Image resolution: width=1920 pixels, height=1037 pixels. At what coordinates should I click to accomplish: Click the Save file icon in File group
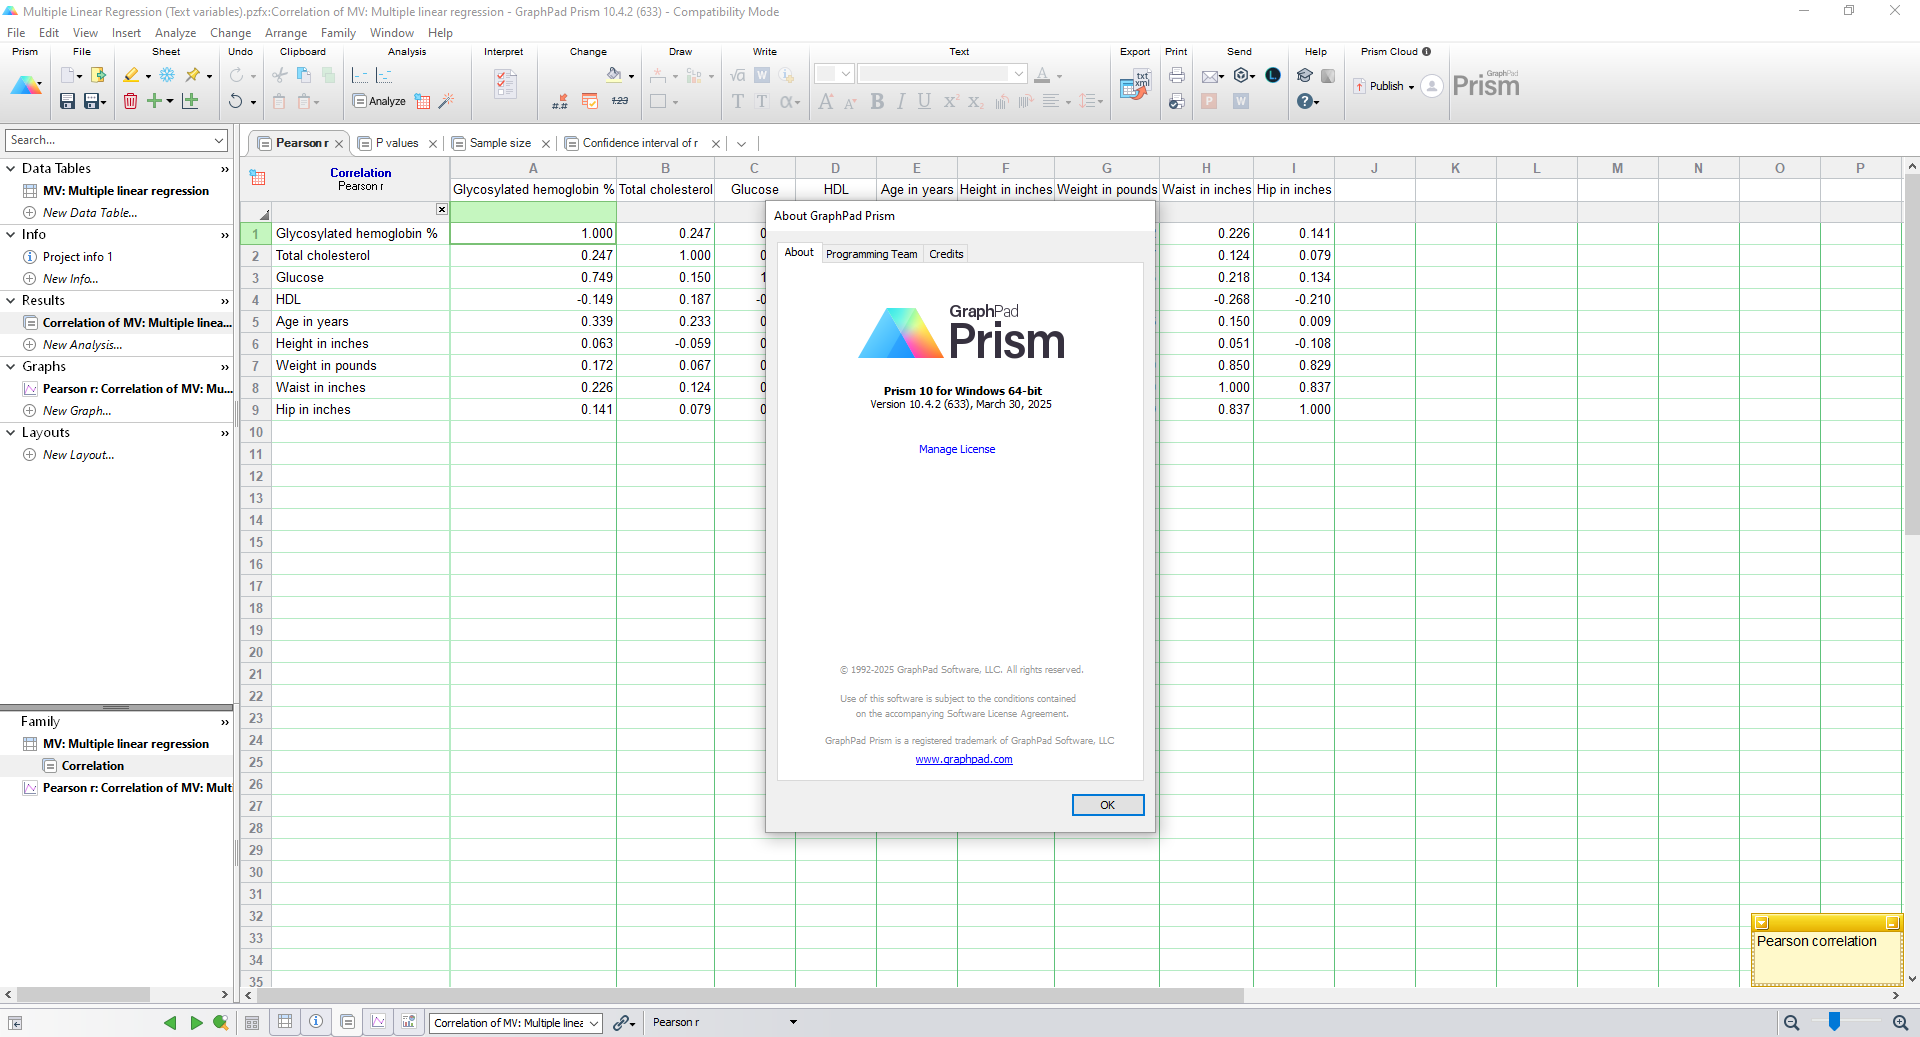[67, 101]
